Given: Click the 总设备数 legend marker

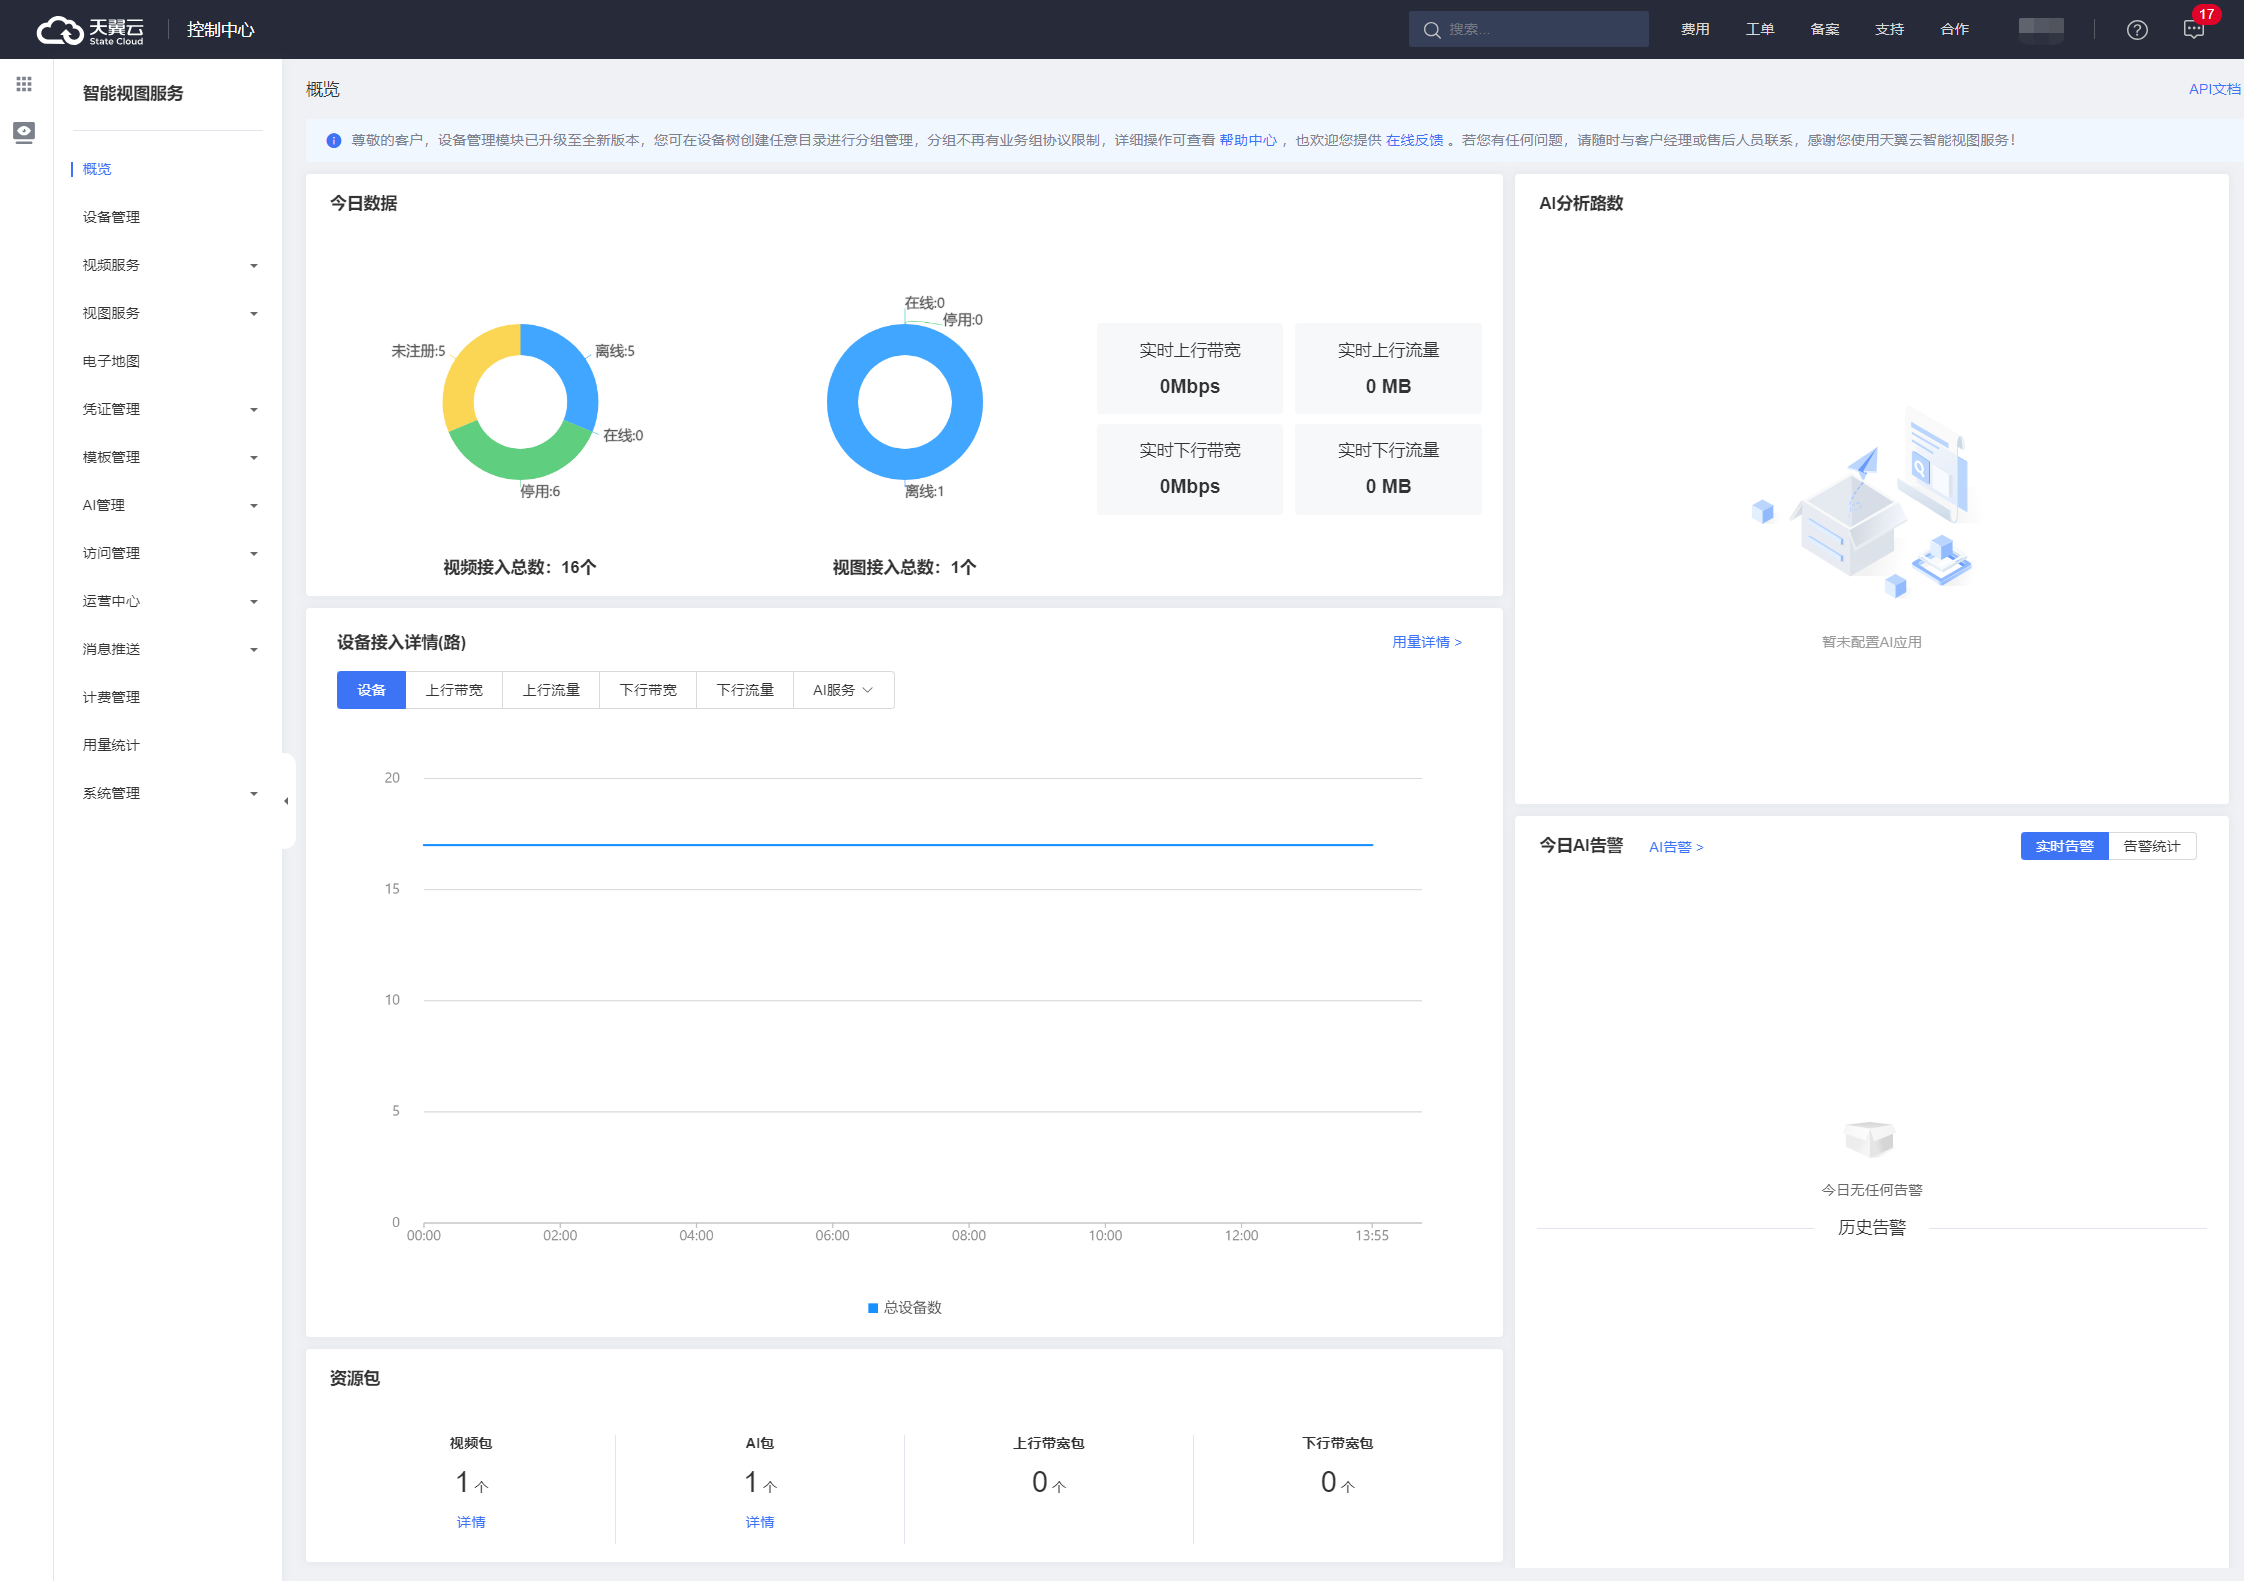Looking at the screenshot, I should pyautogui.click(x=873, y=1308).
